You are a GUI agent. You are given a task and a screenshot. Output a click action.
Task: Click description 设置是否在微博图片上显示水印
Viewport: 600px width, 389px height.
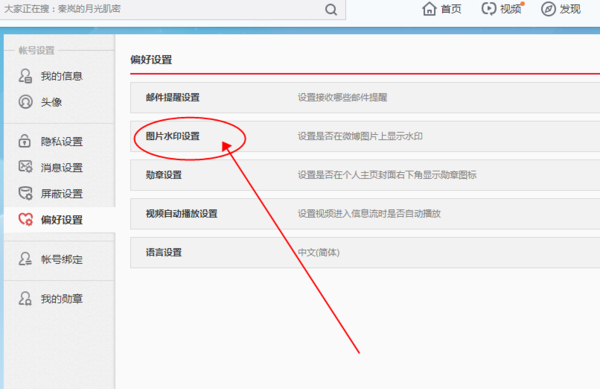click(x=360, y=136)
